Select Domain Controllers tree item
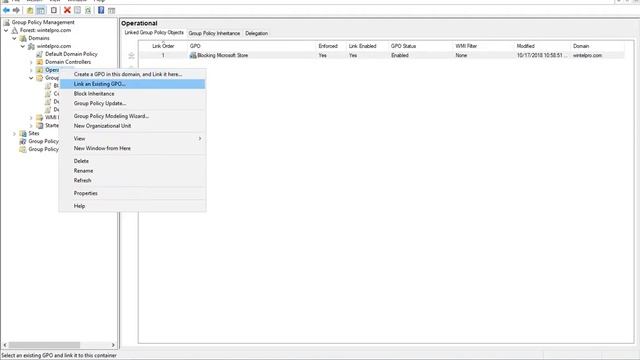This screenshot has width=640, height=360. click(x=68, y=62)
